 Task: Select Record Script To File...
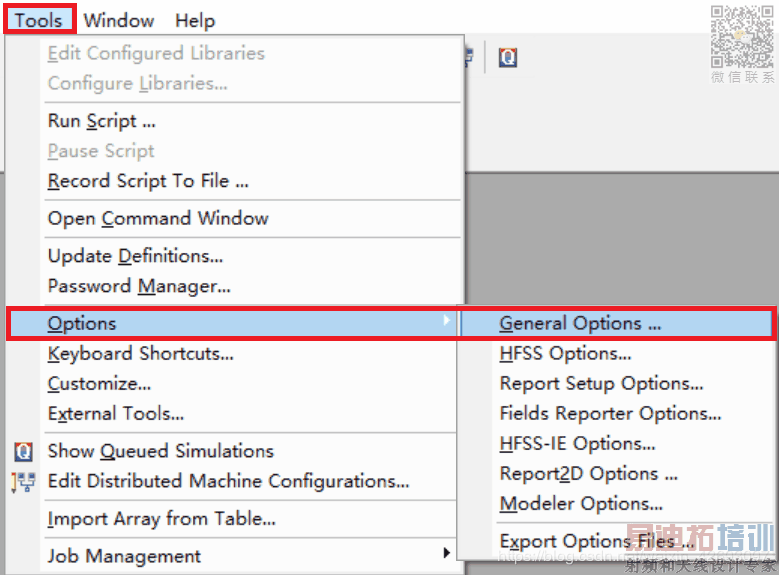click(x=148, y=181)
